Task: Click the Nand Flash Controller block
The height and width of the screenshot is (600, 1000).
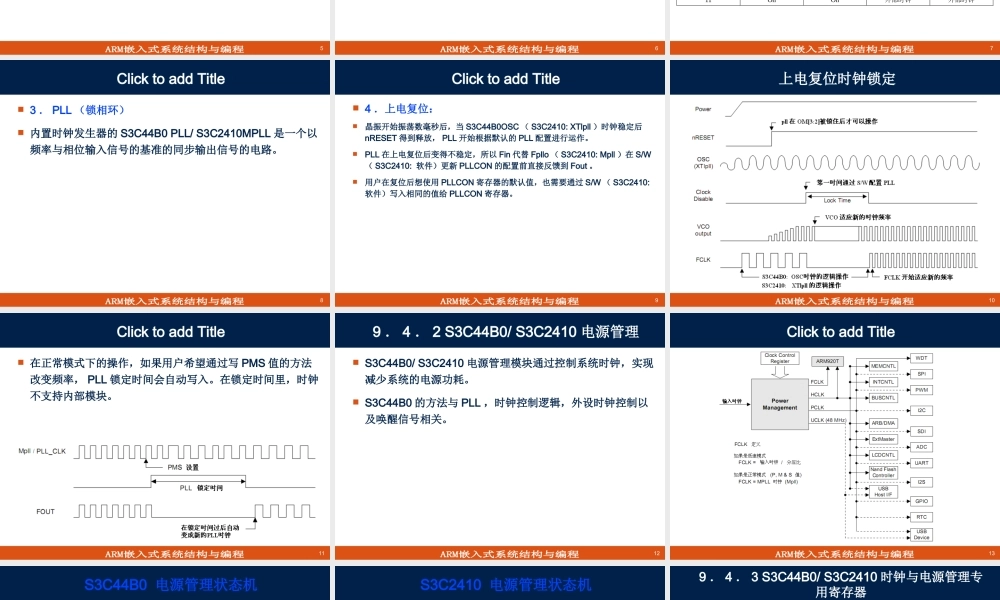Action: (x=884, y=472)
